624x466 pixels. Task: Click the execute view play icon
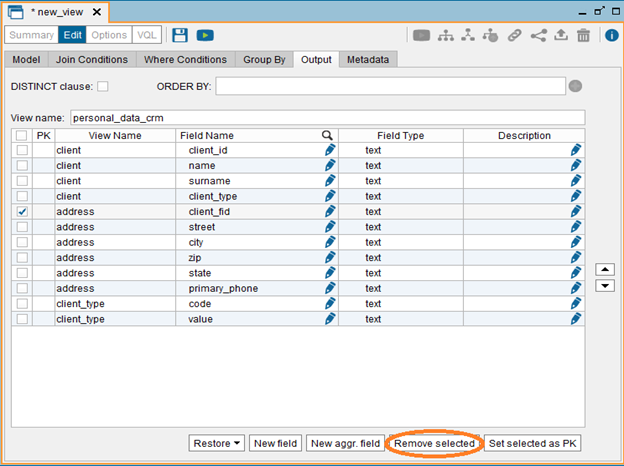[x=205, y=35]
